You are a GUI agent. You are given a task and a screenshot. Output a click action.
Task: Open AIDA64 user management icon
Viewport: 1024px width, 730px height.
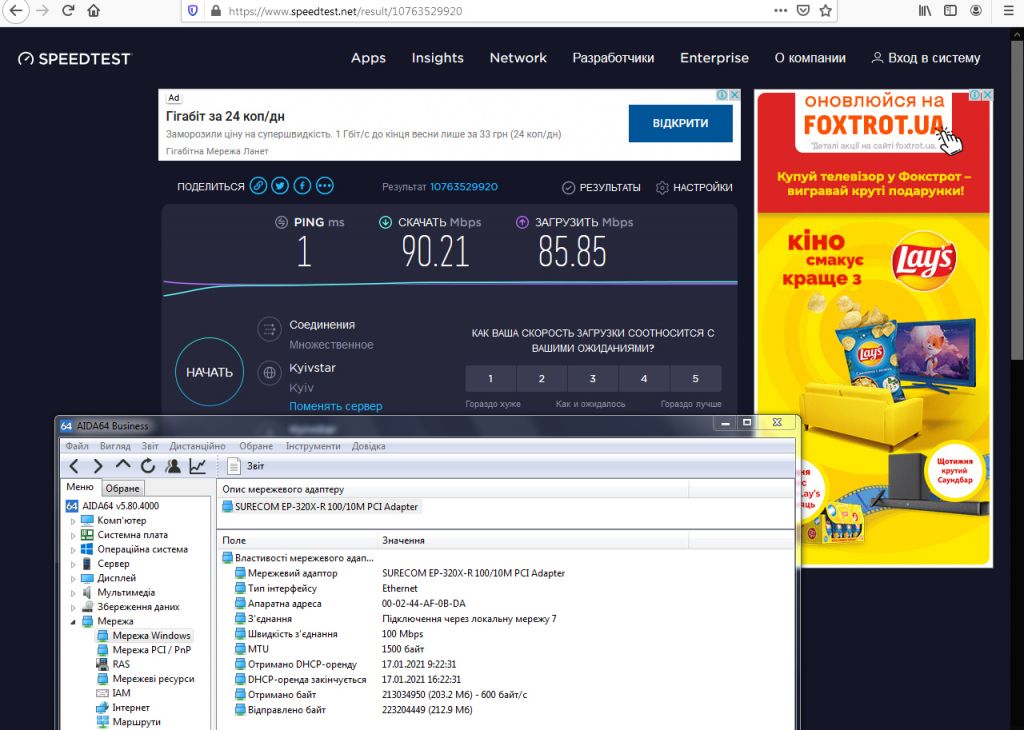coord(173,466)
